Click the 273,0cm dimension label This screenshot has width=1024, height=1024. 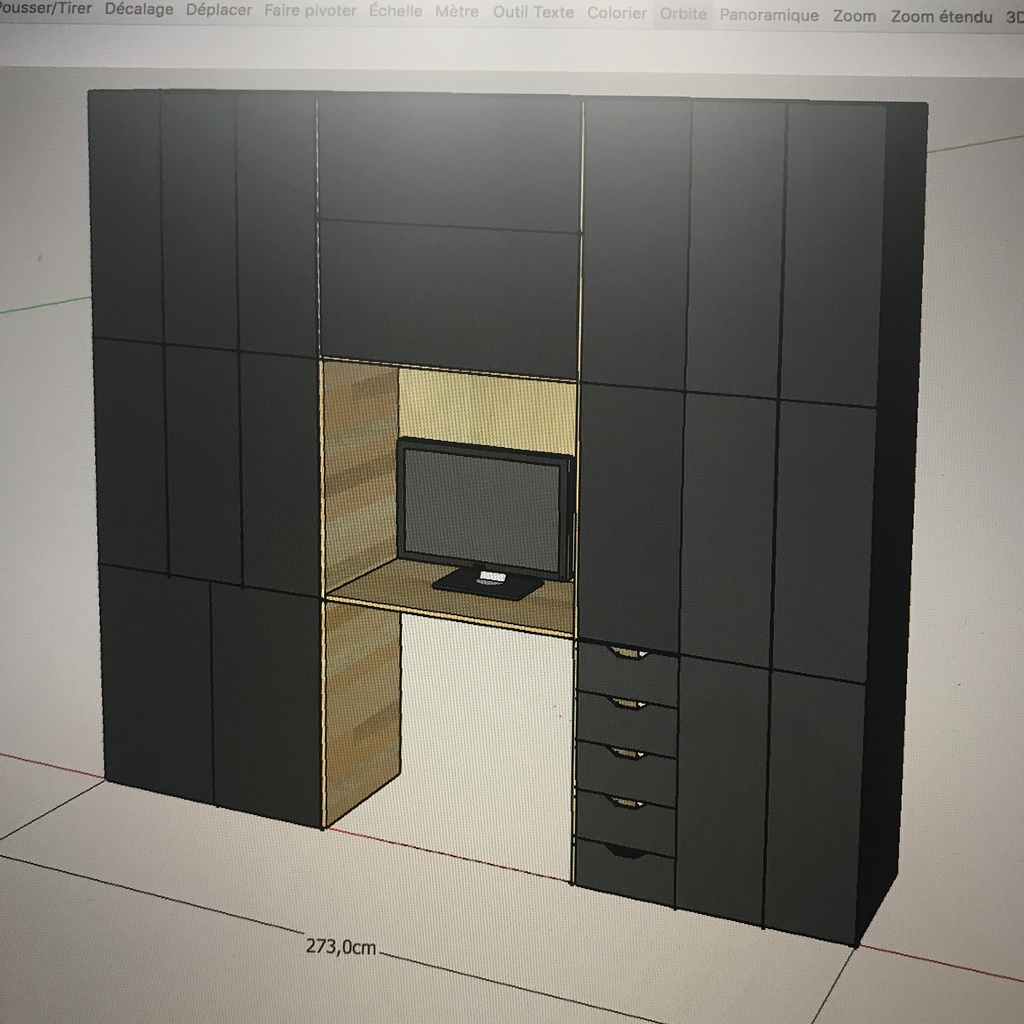[x=341, y=946]
